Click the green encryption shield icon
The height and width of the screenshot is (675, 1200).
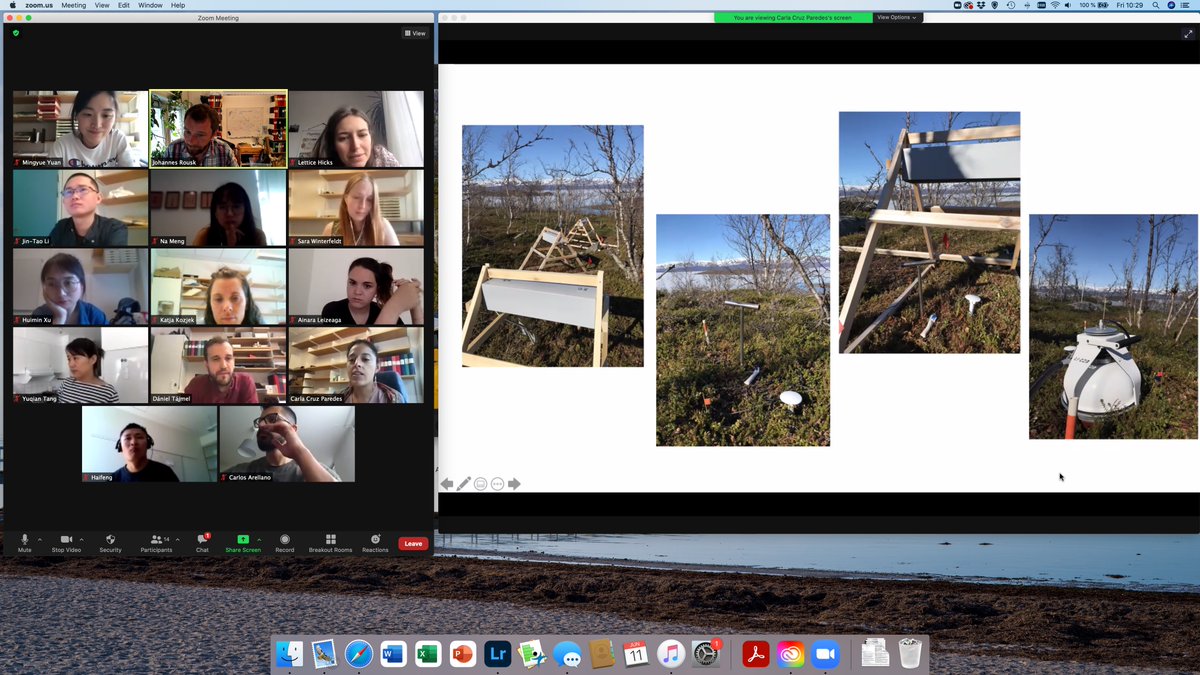pos(15,33)
